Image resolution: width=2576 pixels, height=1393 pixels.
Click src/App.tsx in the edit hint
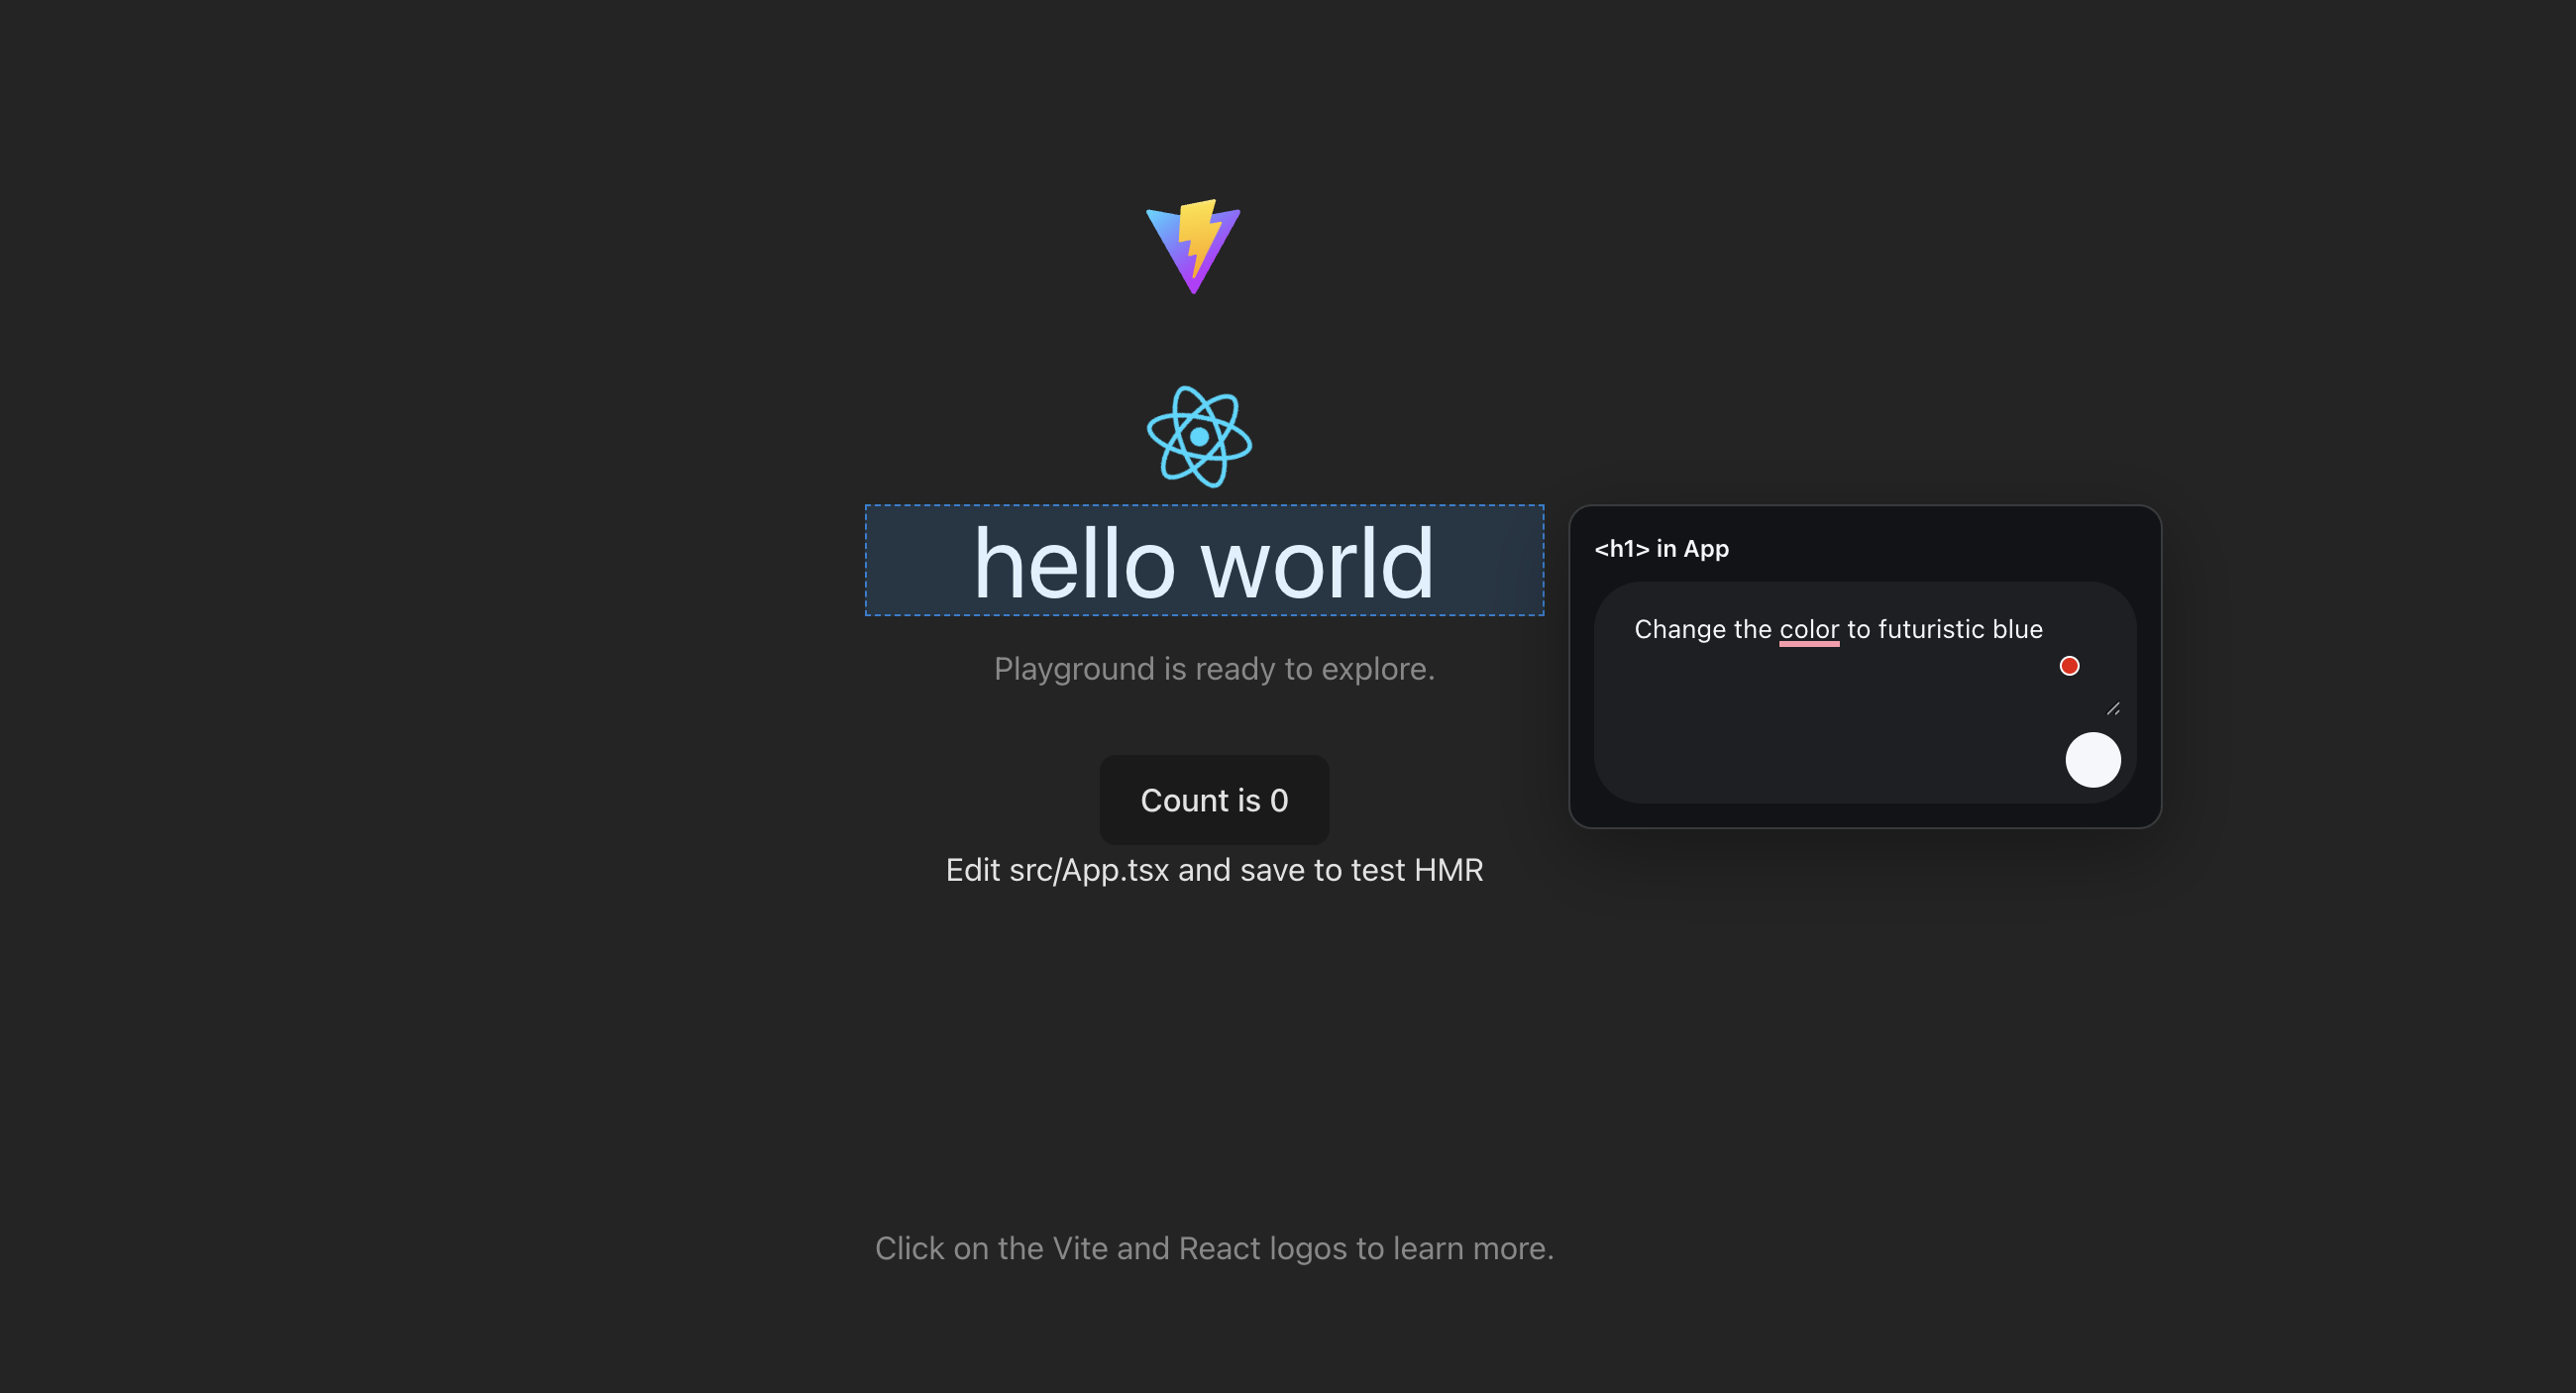coord(1088,870)
